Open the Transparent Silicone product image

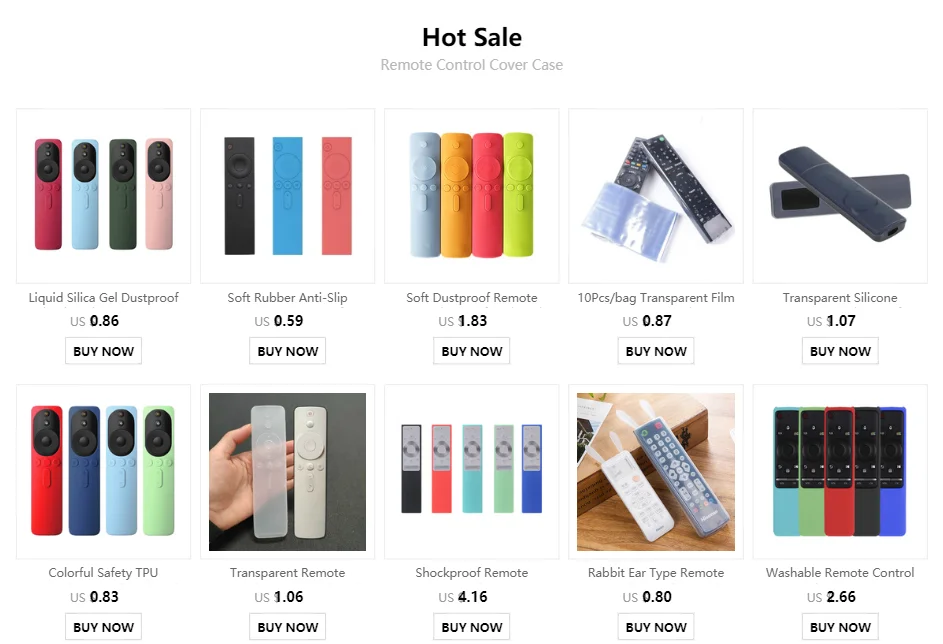840,196
